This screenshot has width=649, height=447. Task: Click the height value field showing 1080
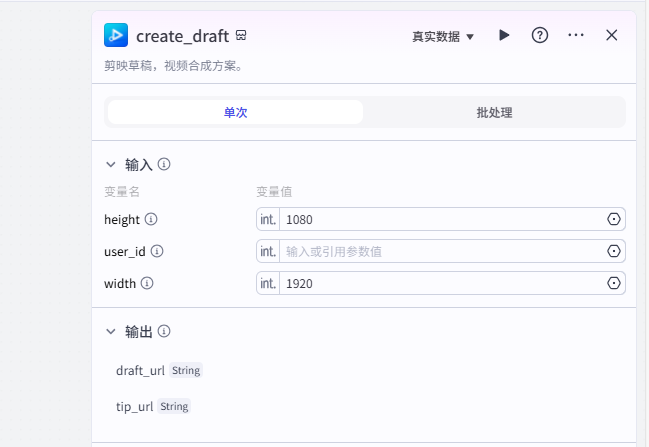pos(441,219)
